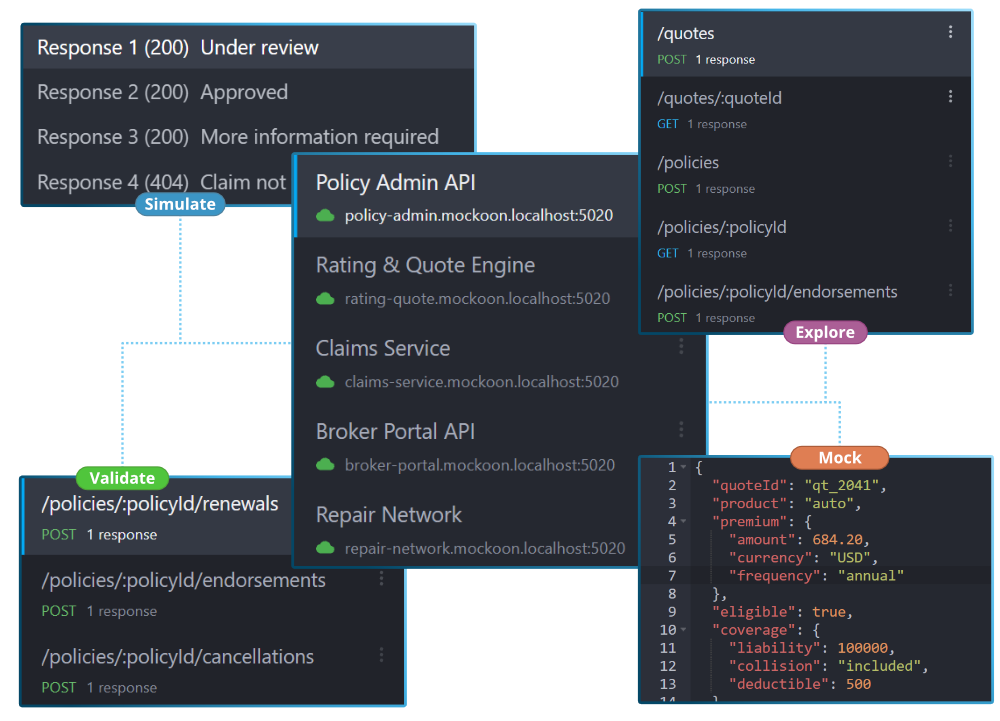Viewport: 1000px width, 721px height.
Task: Open the /policies/:policyId/endorsements route in the Validate panel
Action: pyautogui.click(x=214, y=594)
